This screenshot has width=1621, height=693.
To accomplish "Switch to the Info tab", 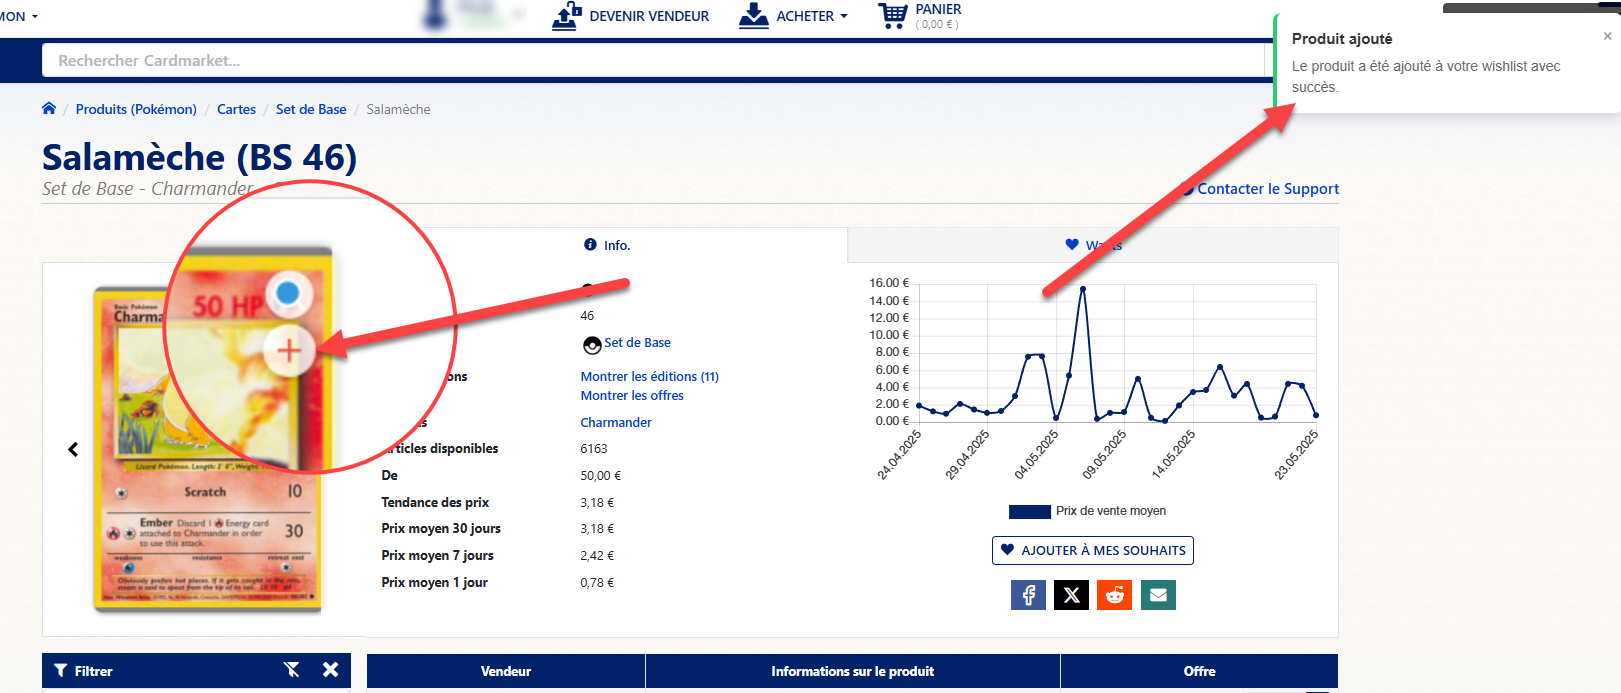I will click(x=607, y=245).
